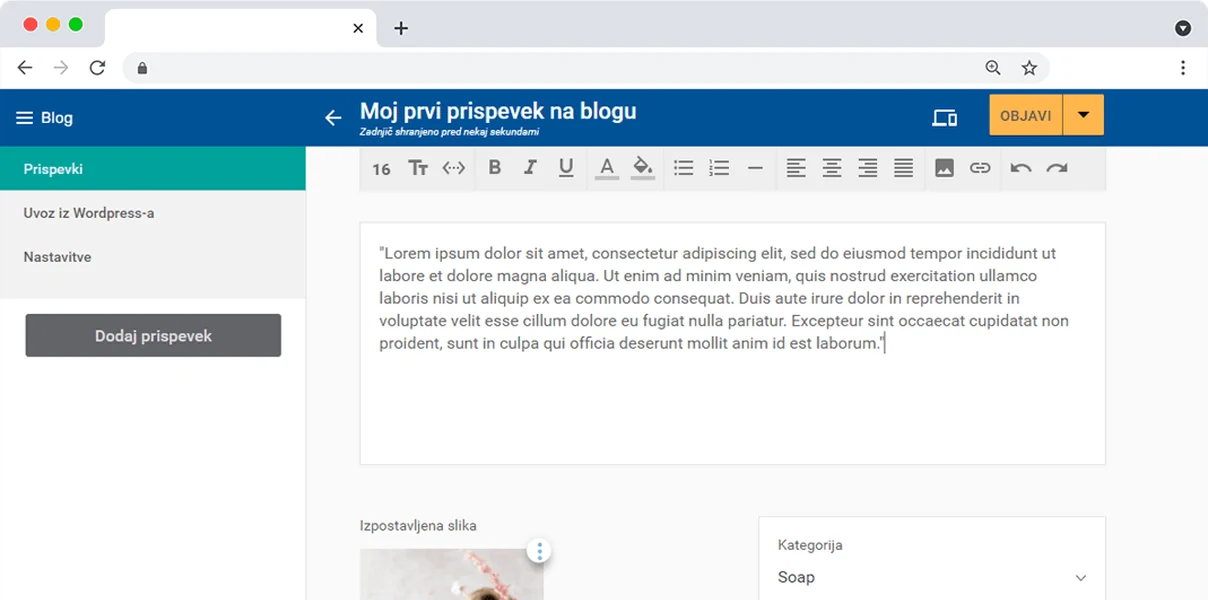Viewport: 1208px width, 600px height.
Task: Click the browser address bar
Action: (x=585, y=68)
